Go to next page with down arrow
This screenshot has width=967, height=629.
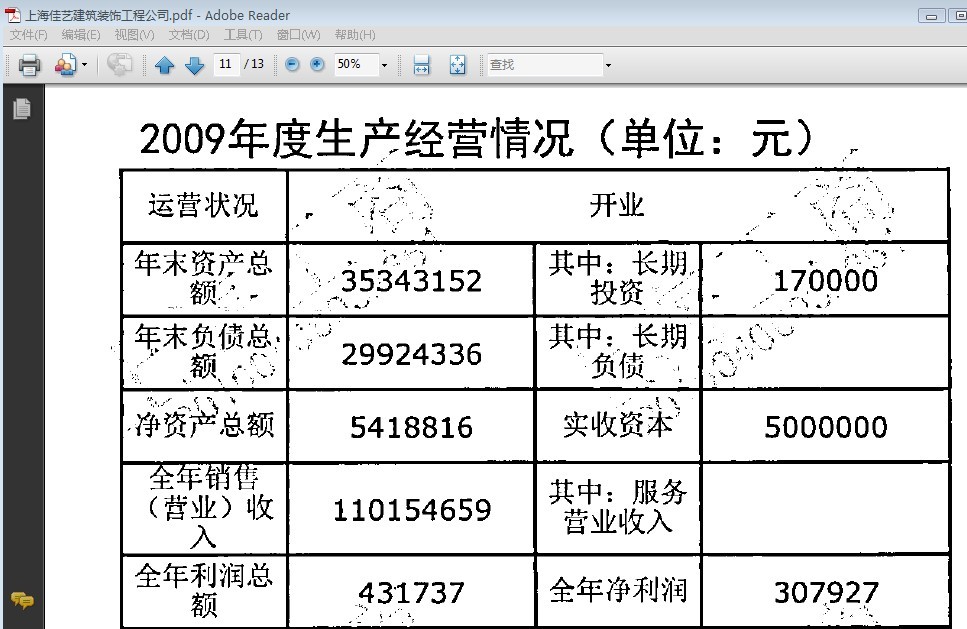(194, 65)
